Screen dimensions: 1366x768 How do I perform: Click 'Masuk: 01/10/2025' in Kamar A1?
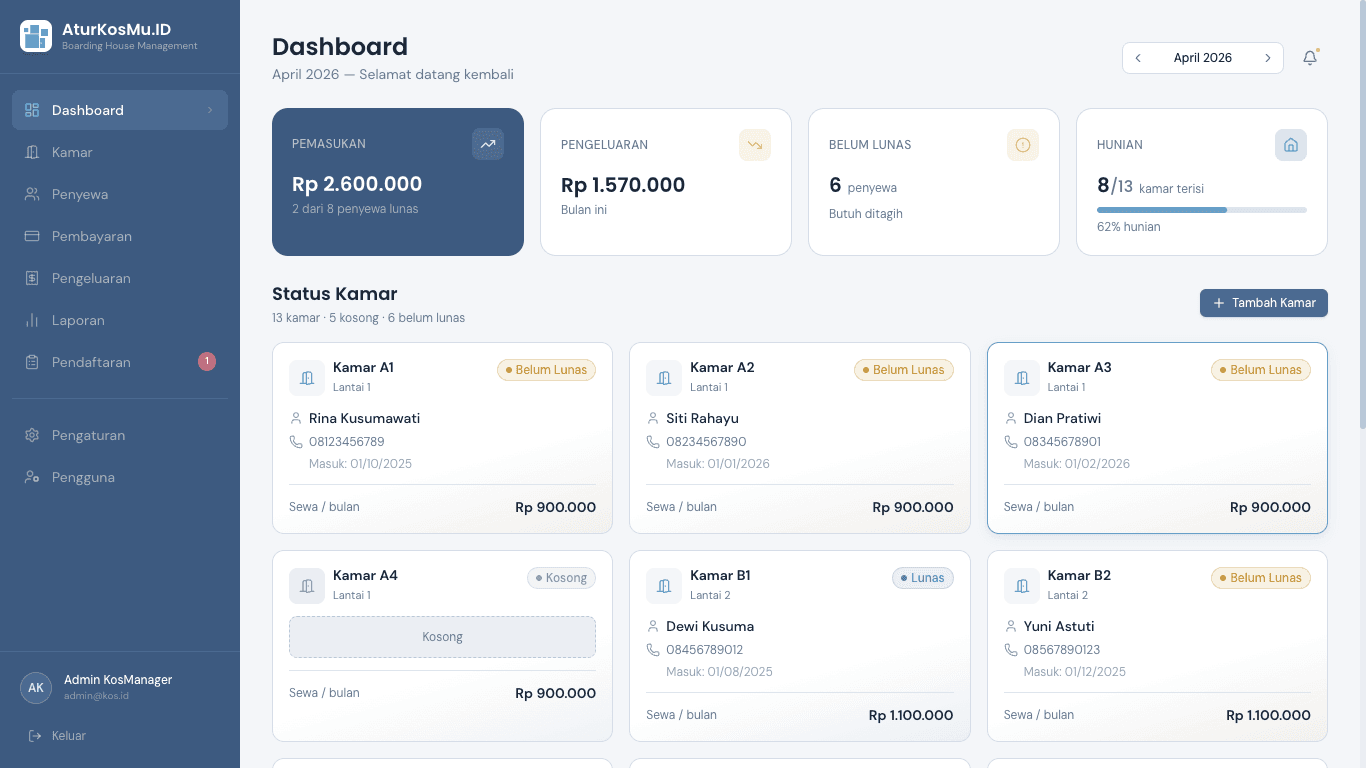coord(360,464)
